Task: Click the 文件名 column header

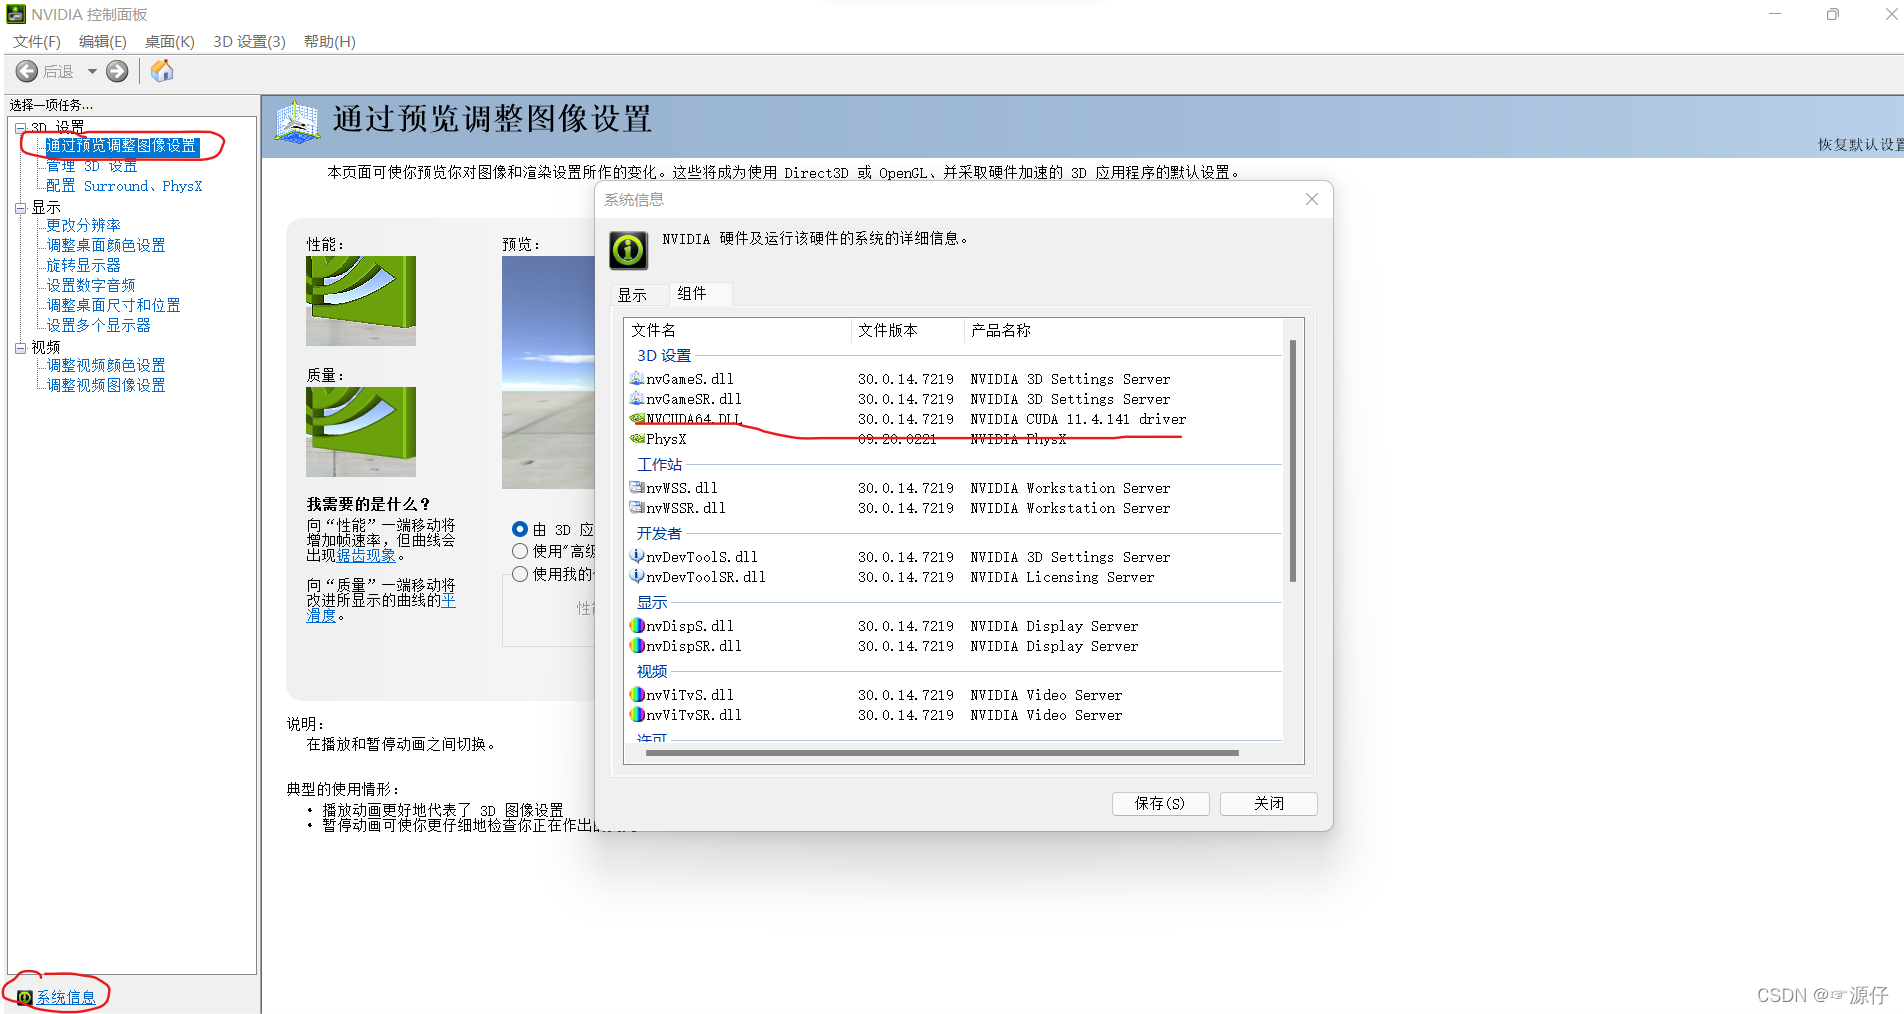Action: tap(738, 330)
